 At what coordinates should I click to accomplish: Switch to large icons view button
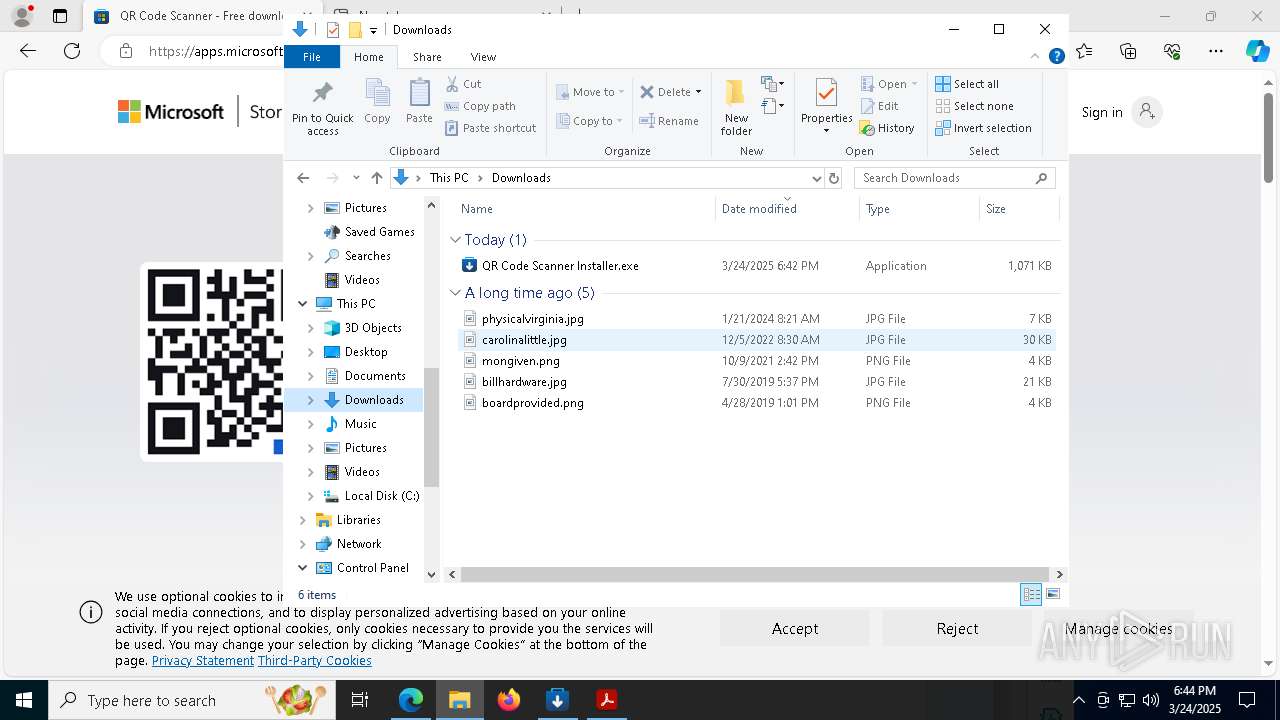coord(1053,594)
